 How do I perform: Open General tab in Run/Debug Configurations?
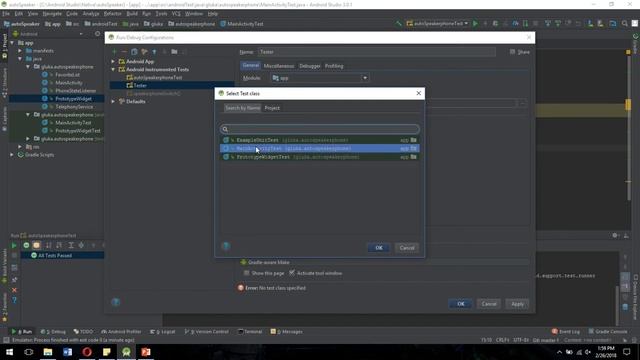(250, 66)
